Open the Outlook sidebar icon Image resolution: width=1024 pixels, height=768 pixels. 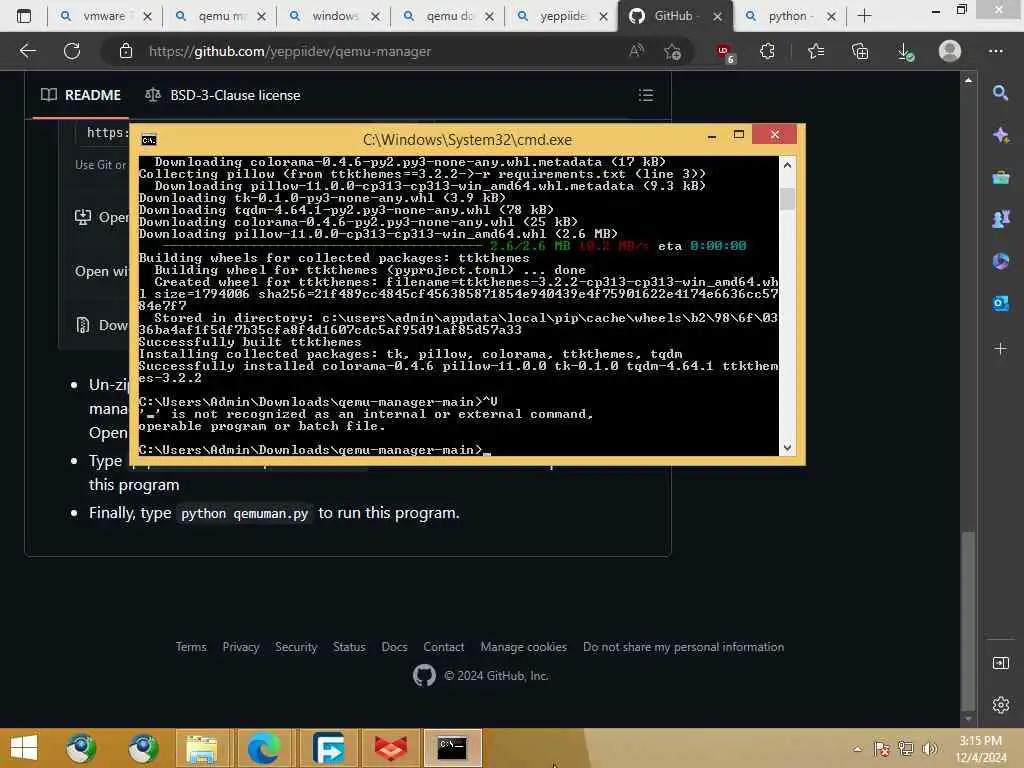(x=1000, y=303)
